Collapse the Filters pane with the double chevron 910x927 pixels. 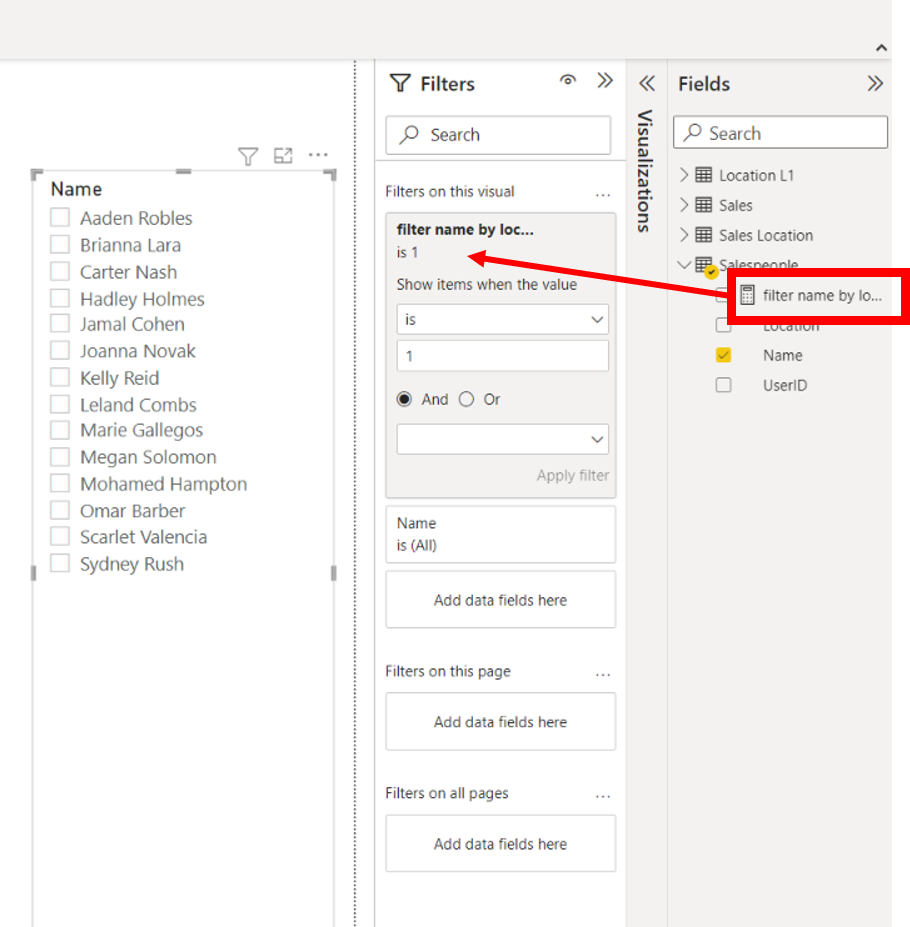605,80
